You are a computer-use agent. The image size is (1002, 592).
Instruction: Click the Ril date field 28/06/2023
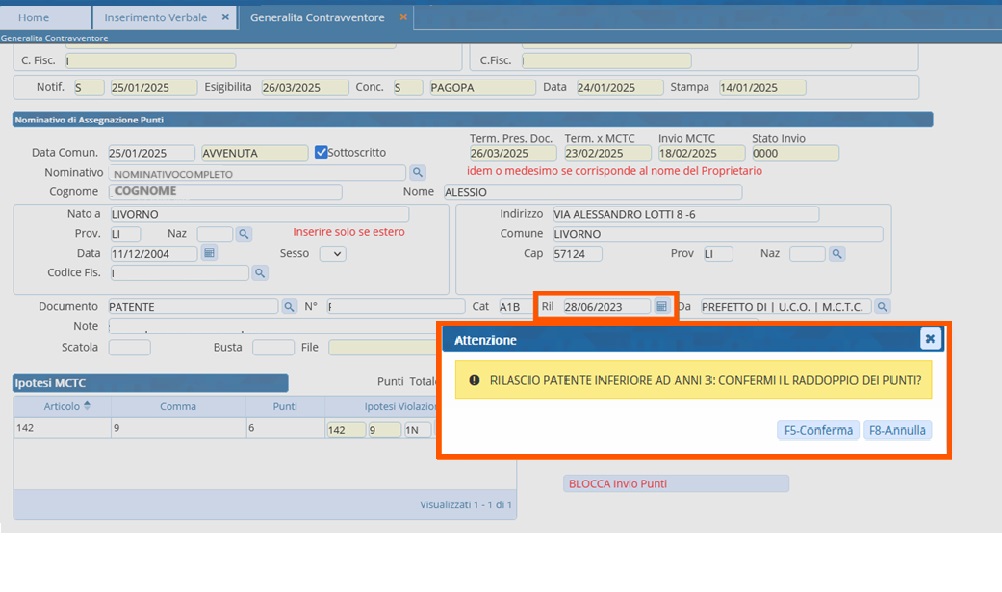(606, 307)
